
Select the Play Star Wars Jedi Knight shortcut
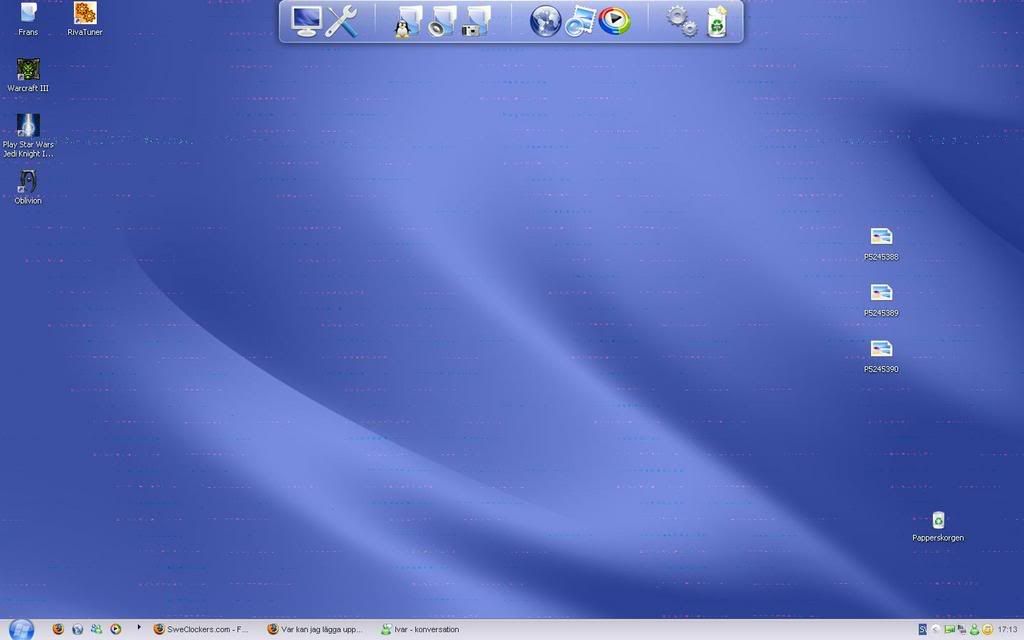coord(28,126)
